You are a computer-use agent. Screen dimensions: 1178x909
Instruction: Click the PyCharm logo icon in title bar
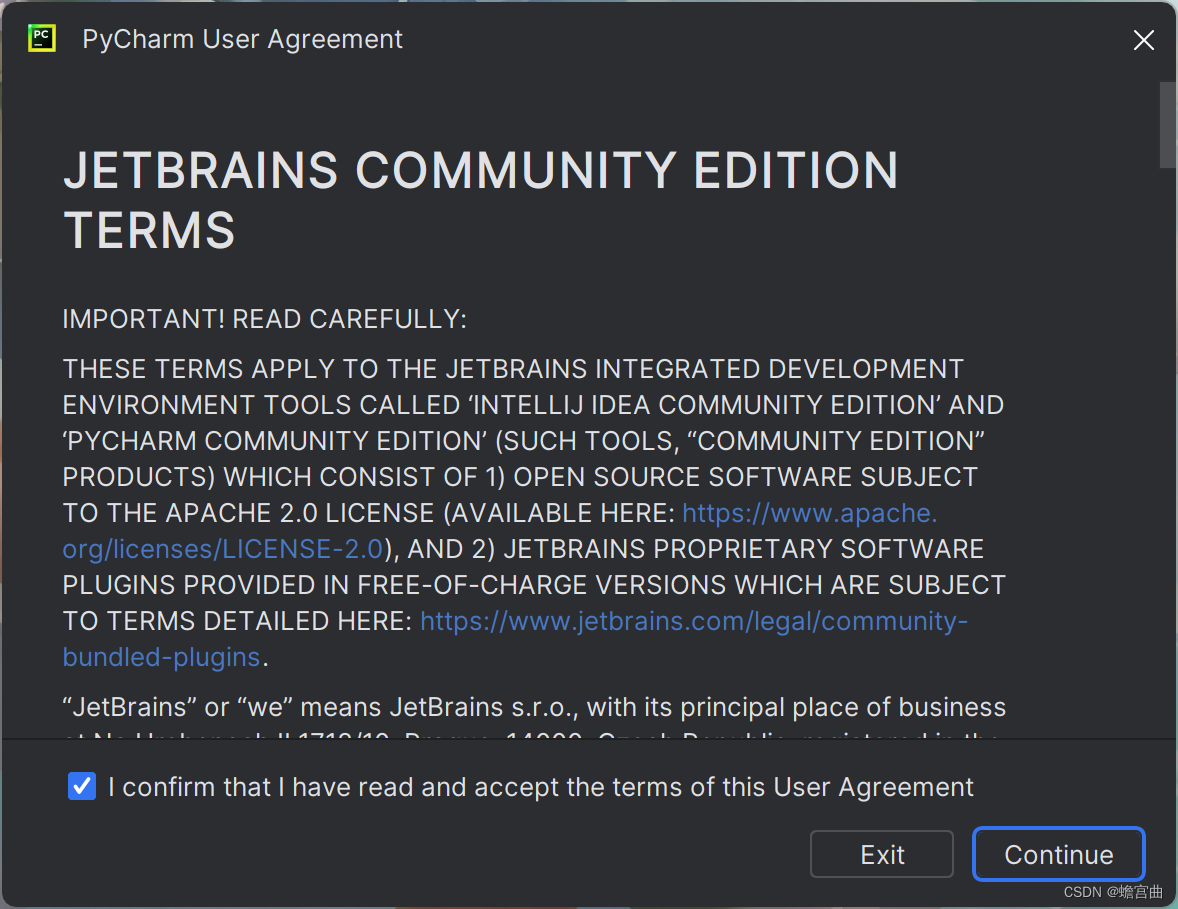click(x=42, y=38)
